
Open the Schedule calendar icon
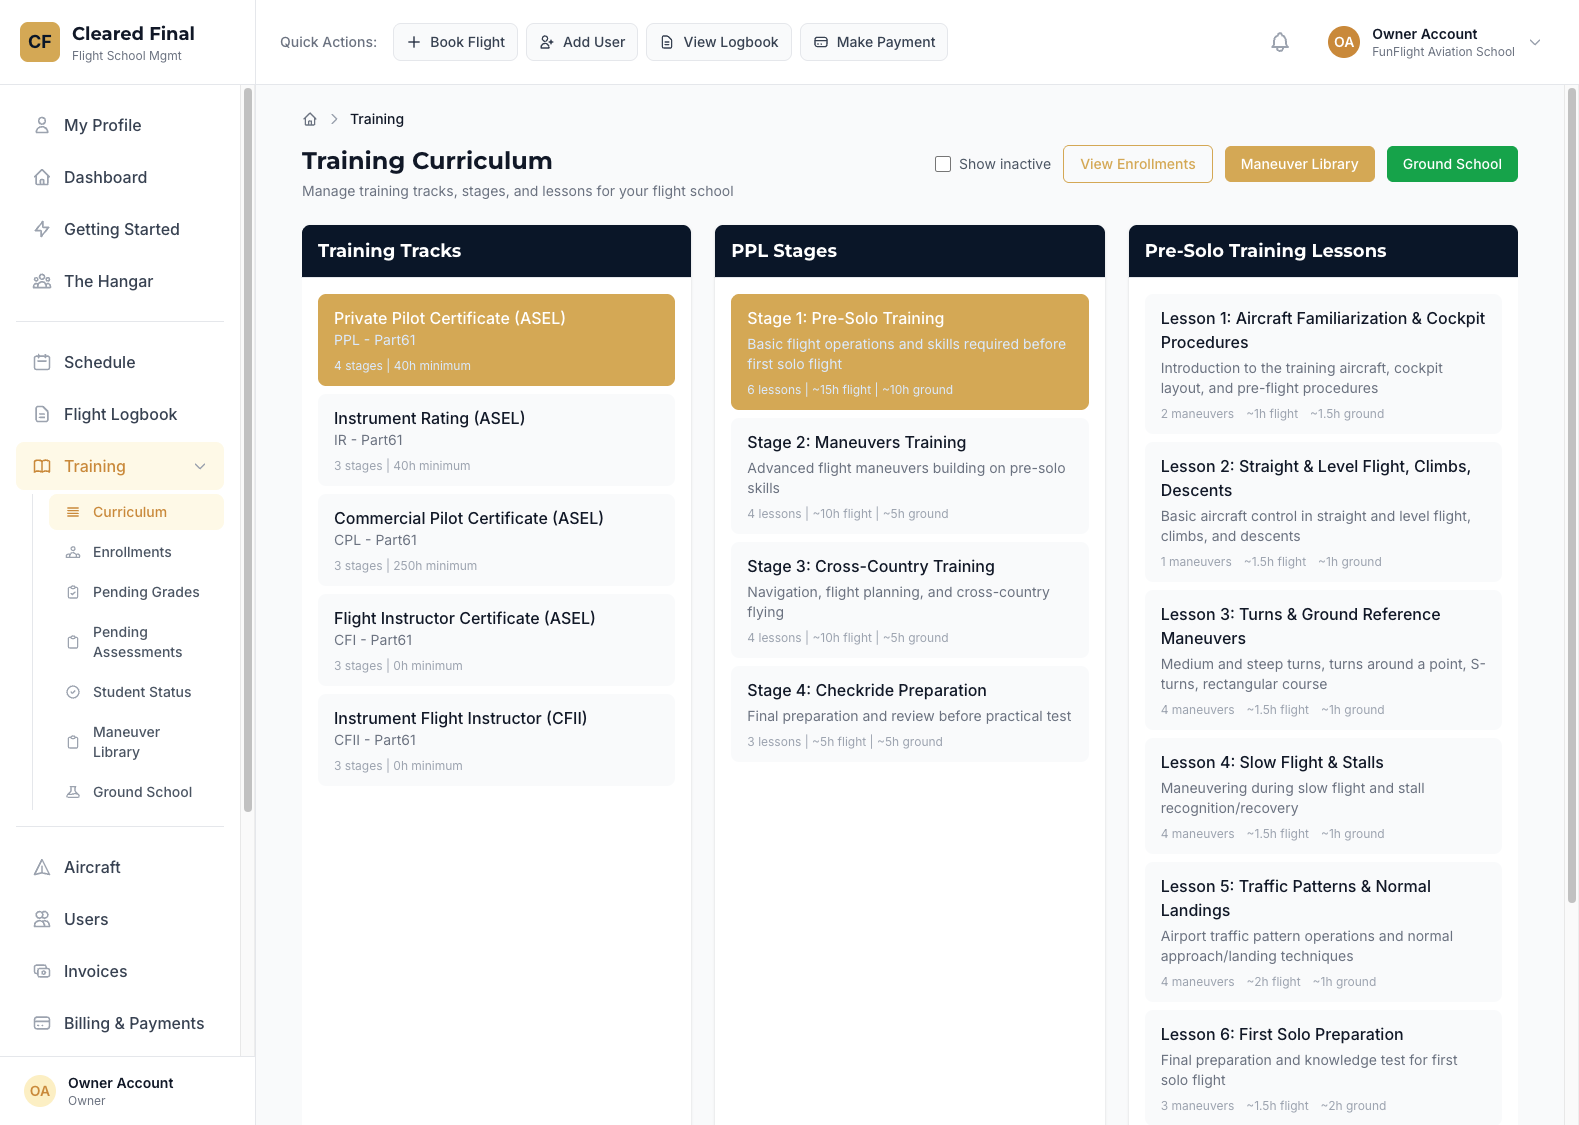click(42, 362)
